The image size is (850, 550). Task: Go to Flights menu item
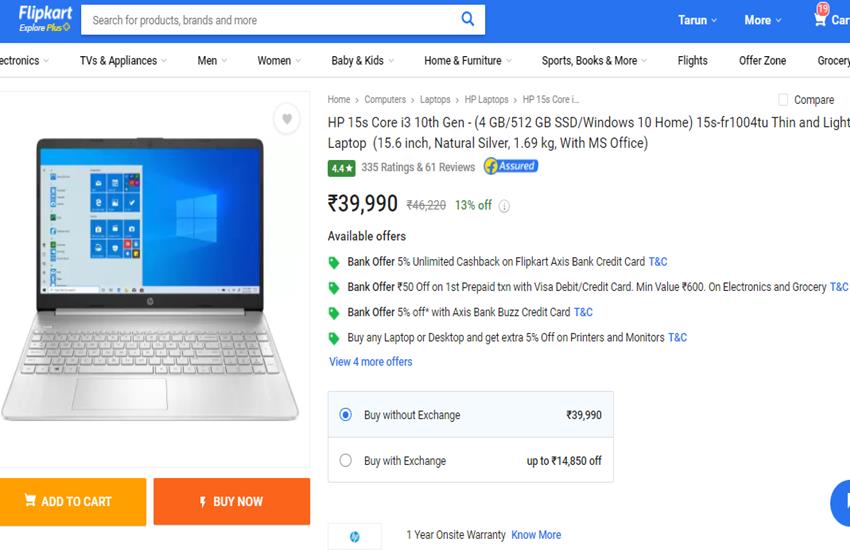pyautogui.click(x=692, y=61)
